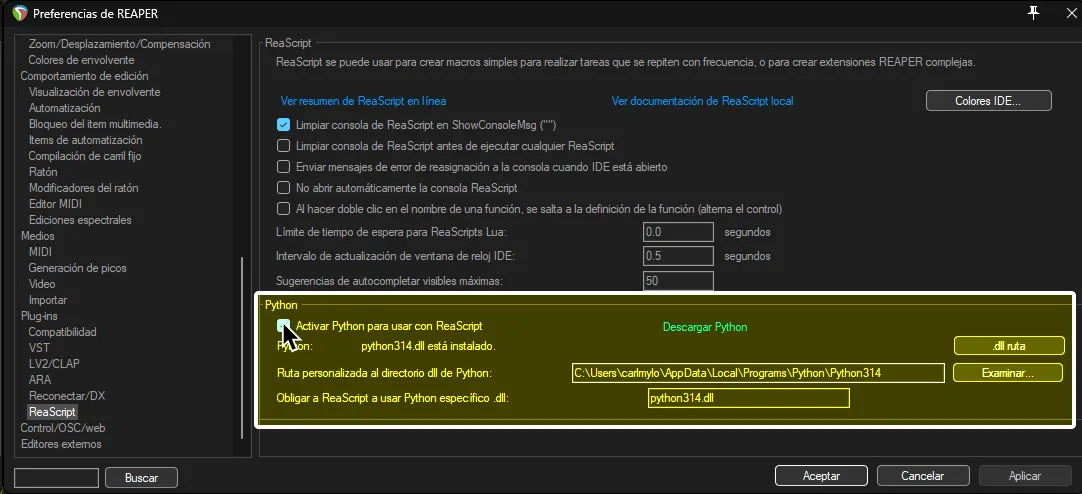Open Ver documentación de ReaScript local

702,101
